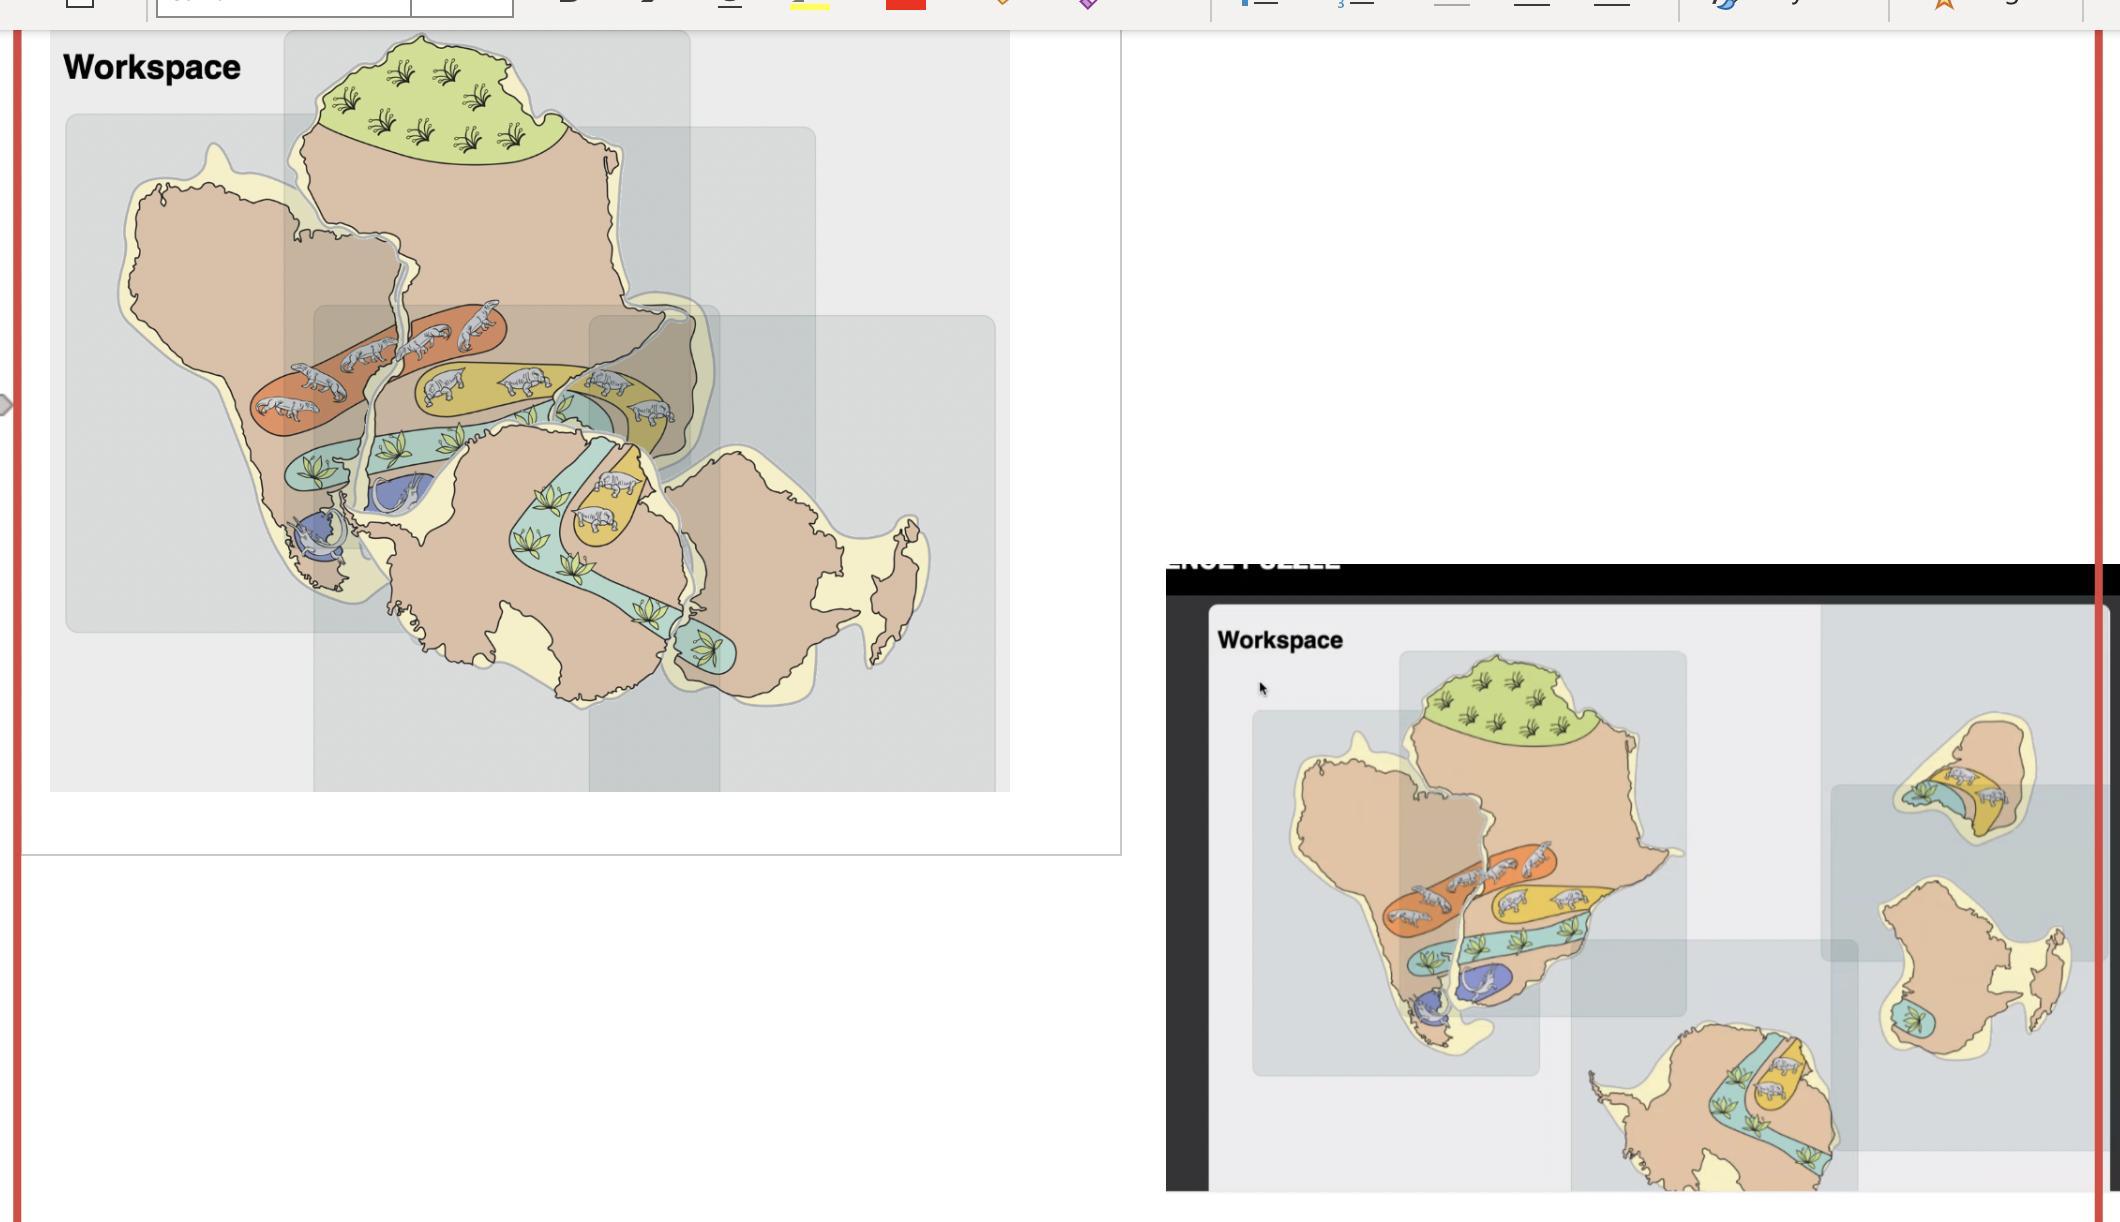Click the Workspace heading in small screenshot

(x=1280, y=641)
